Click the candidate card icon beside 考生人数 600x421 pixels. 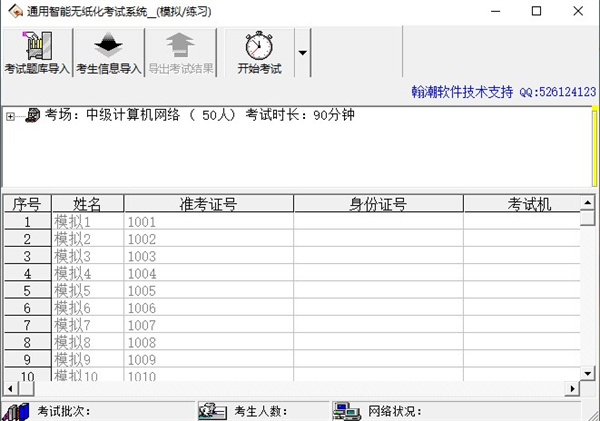pos(213,411)
